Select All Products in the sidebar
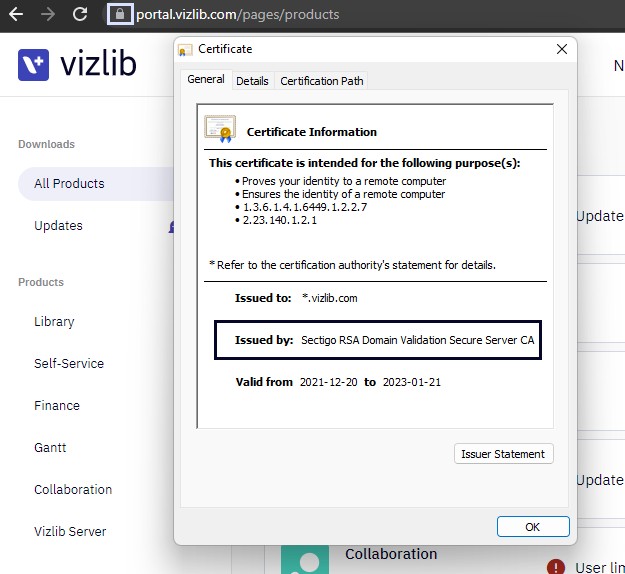 click(96, 184)
